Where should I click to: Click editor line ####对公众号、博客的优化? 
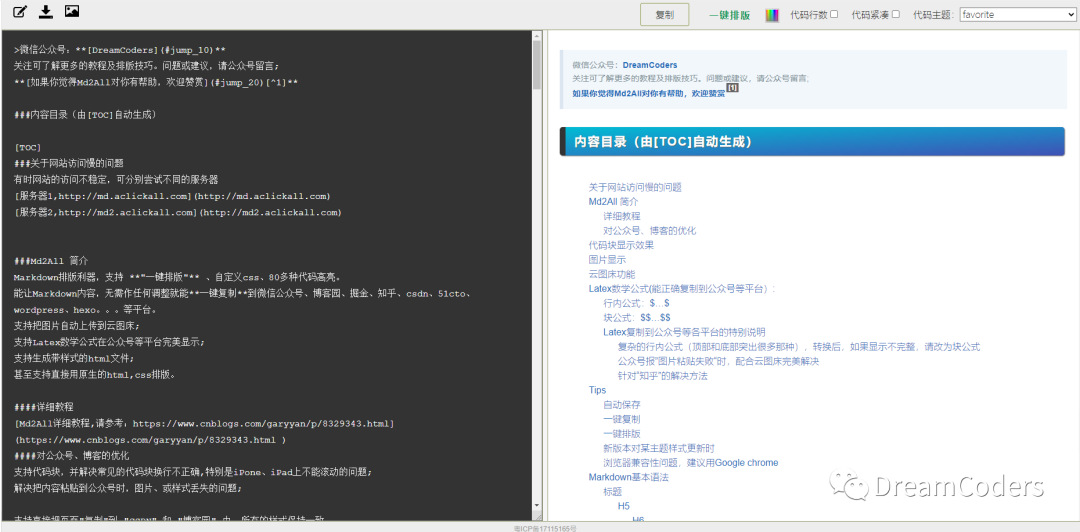coord(72,456)
